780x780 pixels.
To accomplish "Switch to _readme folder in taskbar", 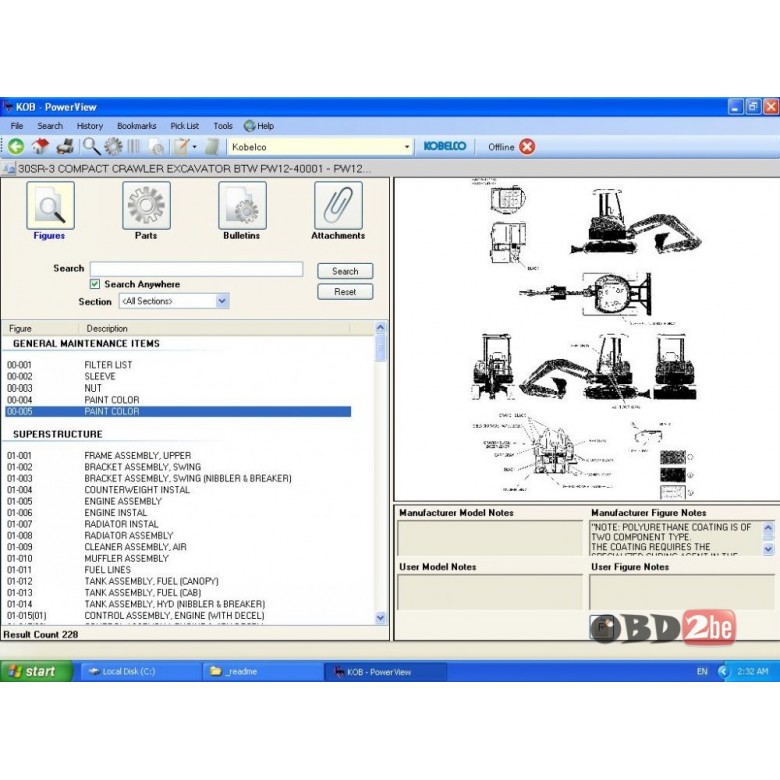I will pos(263,672).
